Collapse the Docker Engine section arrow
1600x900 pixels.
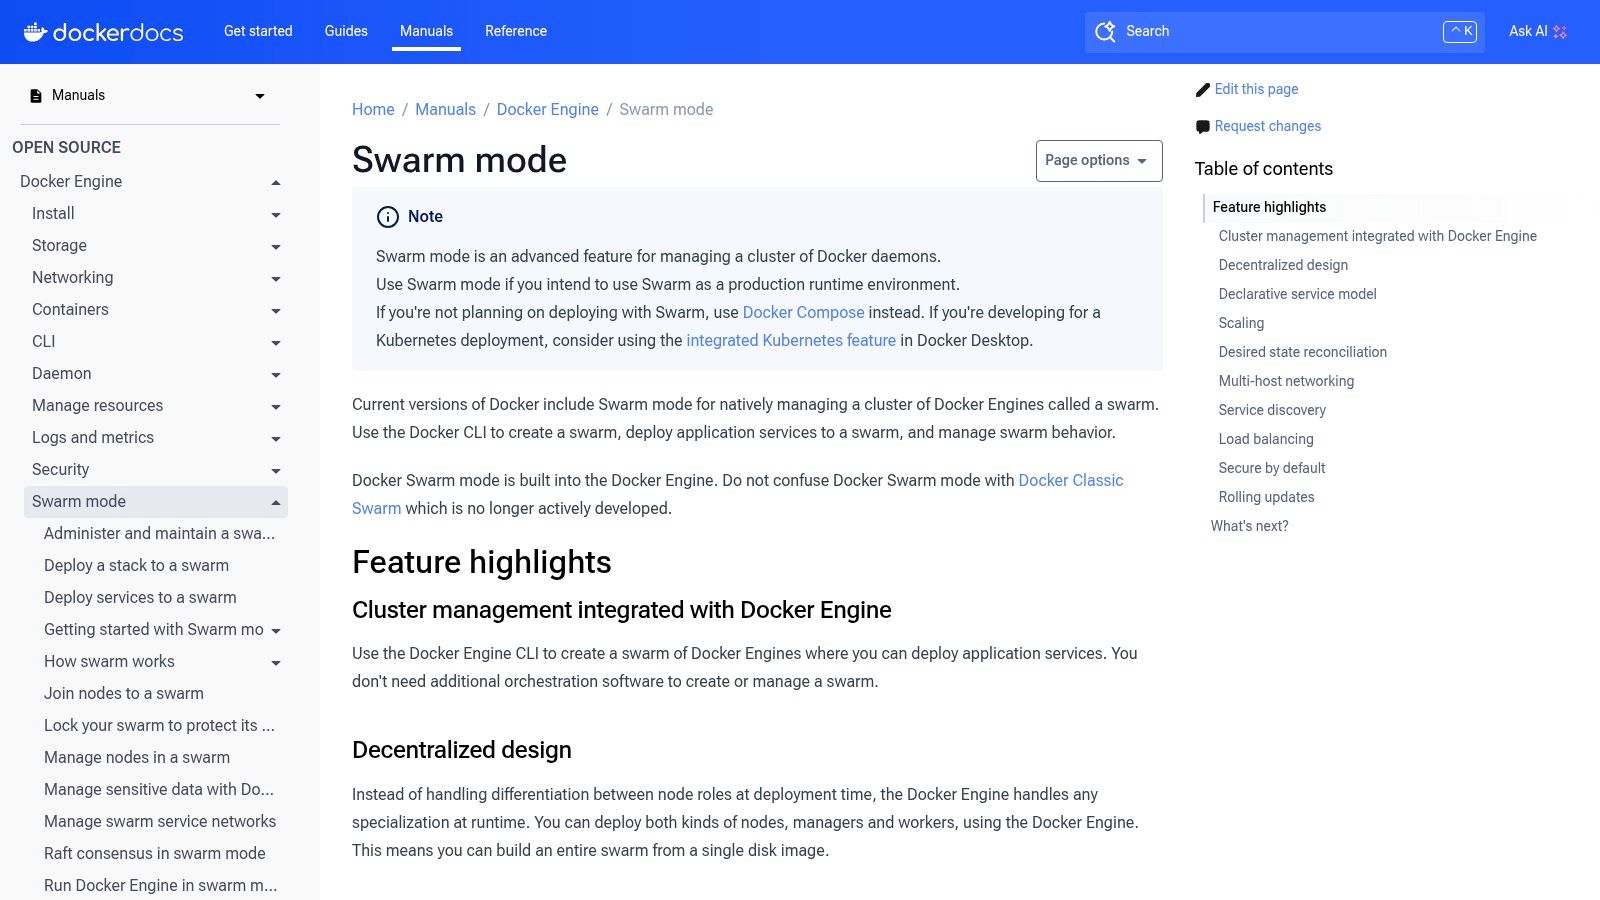point(276,182)
